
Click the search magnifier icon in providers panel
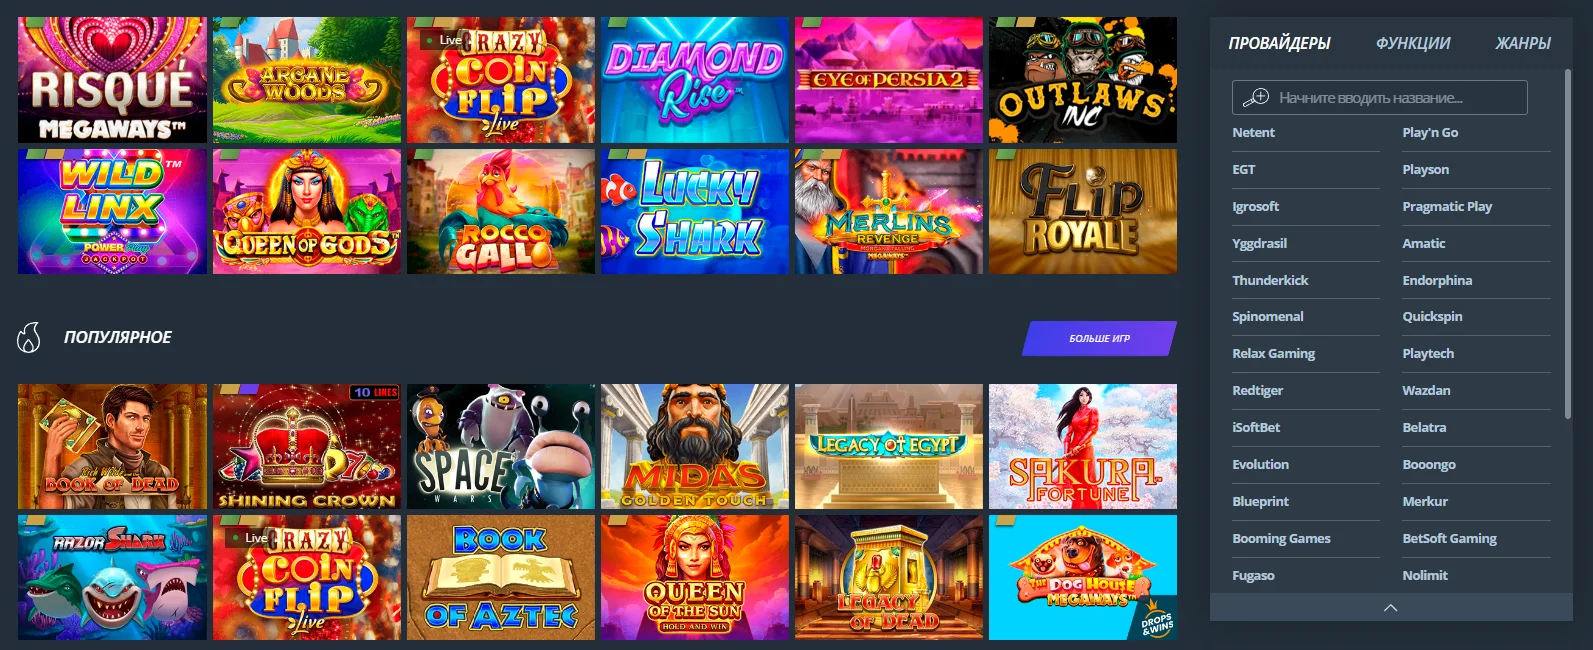tap(1255, 97)
